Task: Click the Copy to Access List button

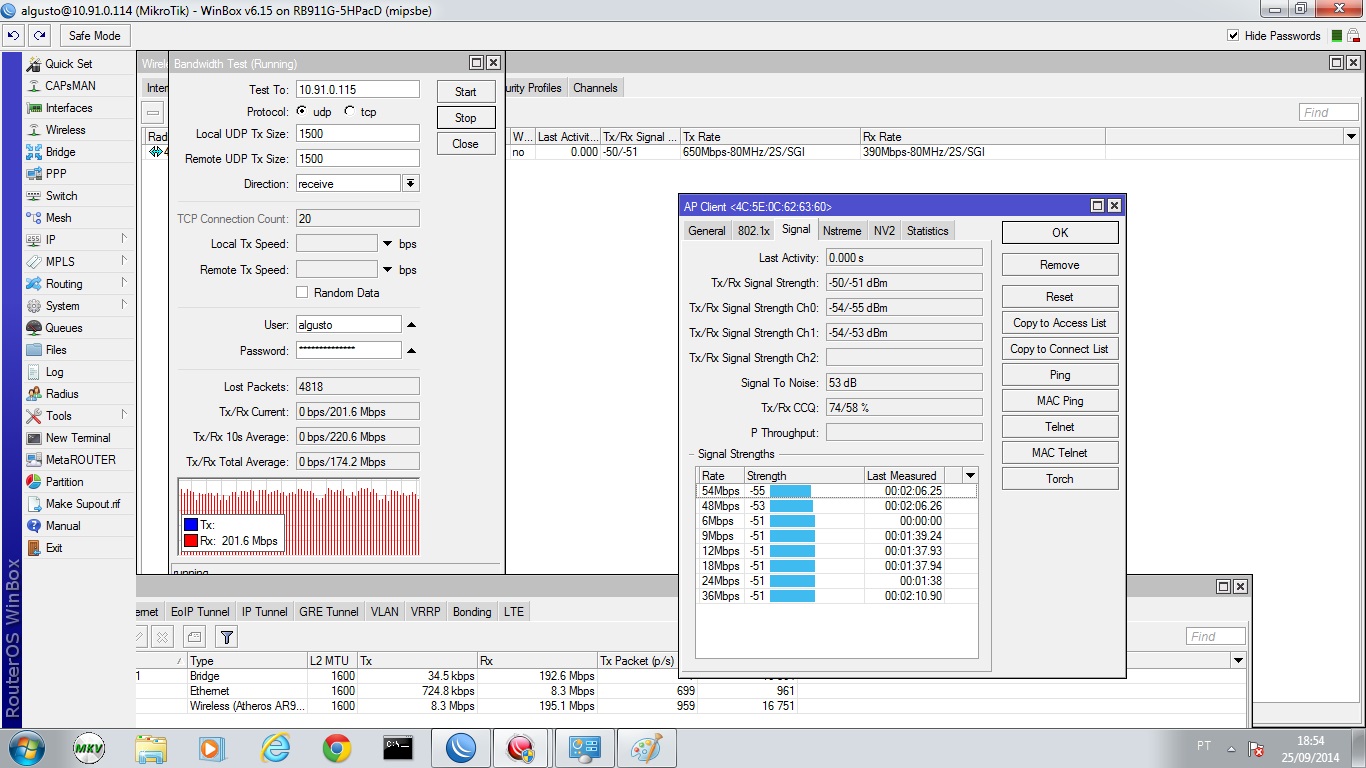Action: click(x=1059, y=323)
